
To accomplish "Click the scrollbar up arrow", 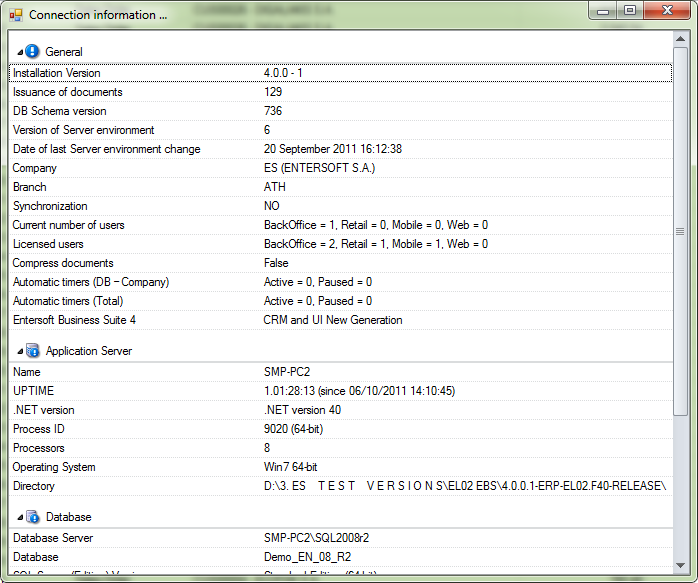I will click(x=680, y=39).
